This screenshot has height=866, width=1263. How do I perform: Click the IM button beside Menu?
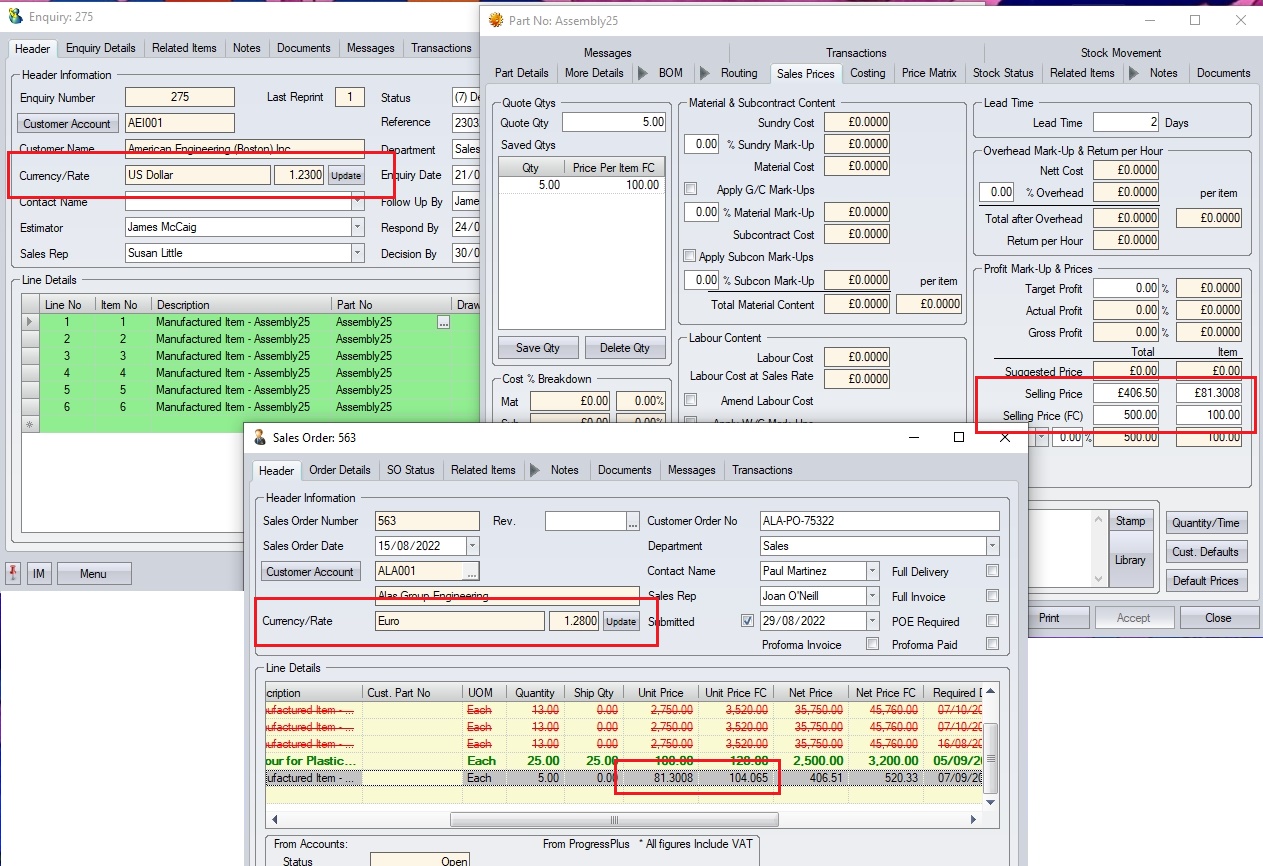point(38,574)
